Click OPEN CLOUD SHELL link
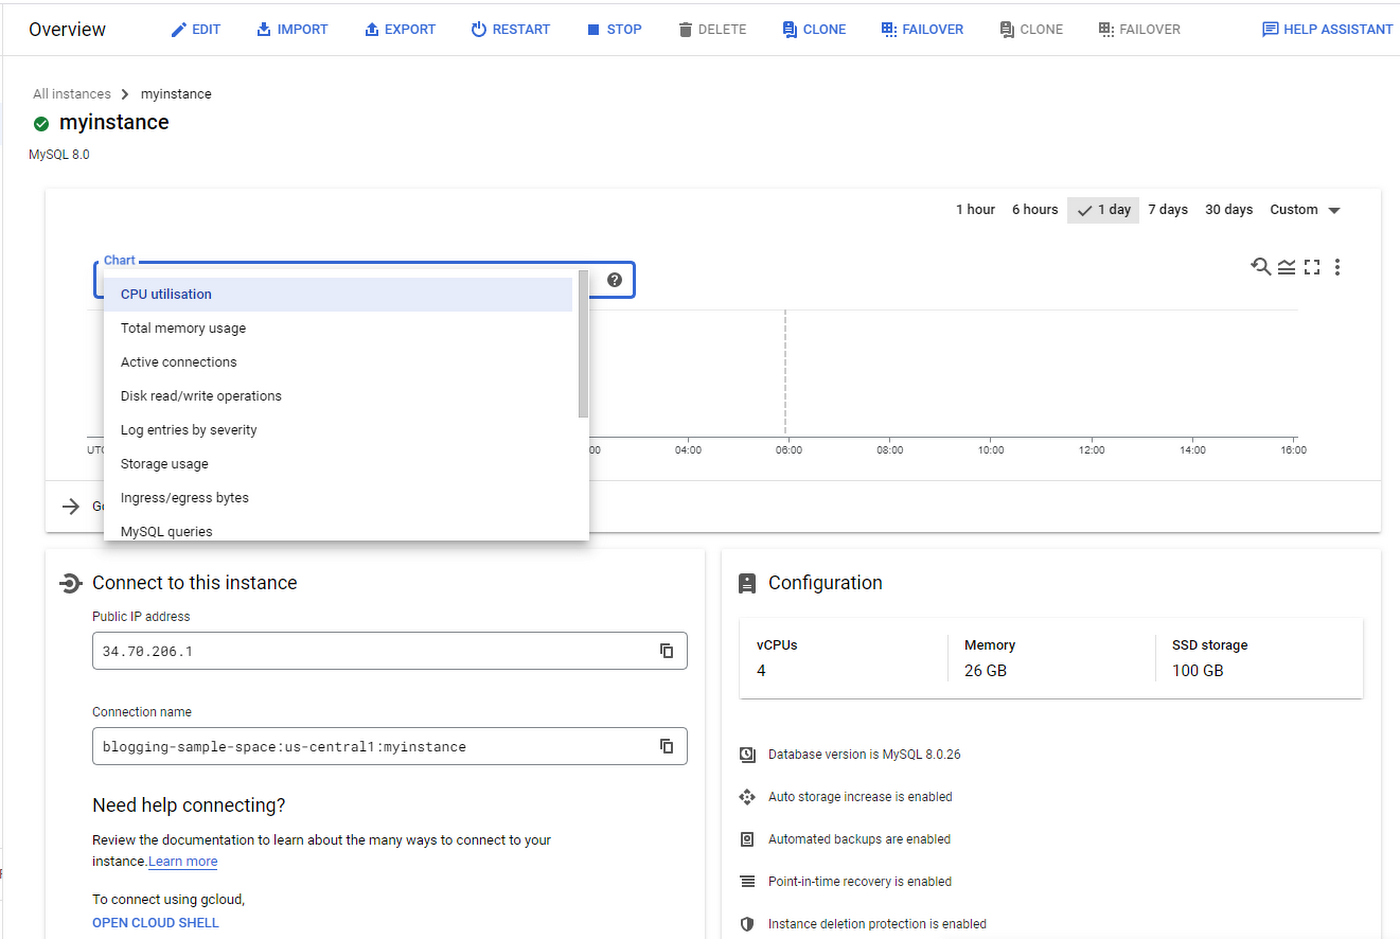 click(155, 922)
